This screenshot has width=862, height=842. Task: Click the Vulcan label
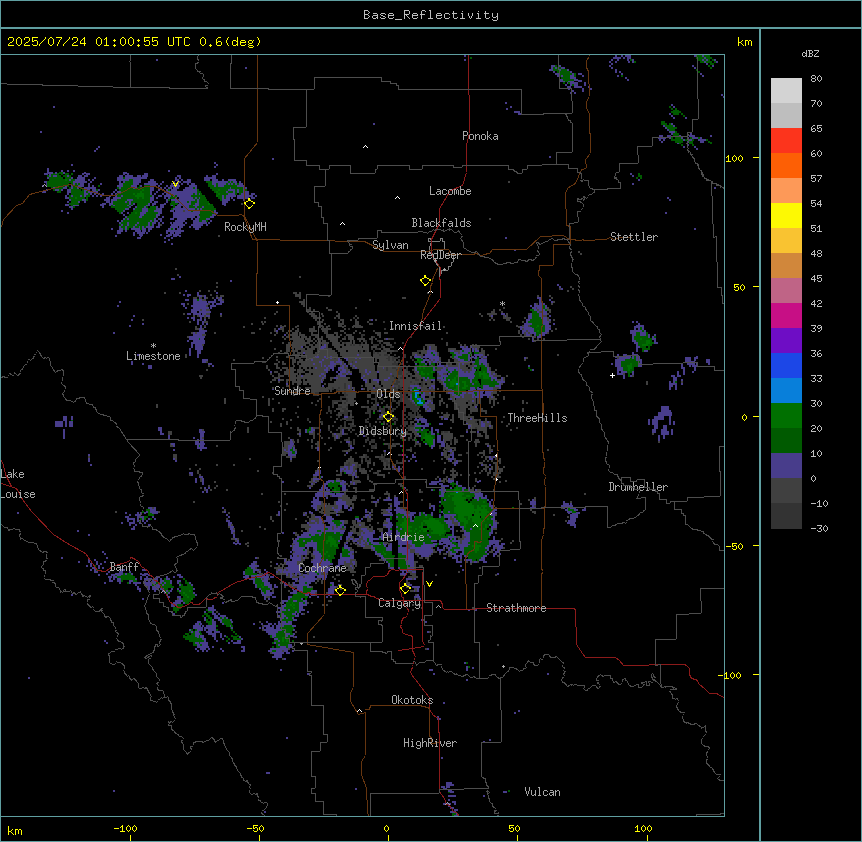pos(542,792)
